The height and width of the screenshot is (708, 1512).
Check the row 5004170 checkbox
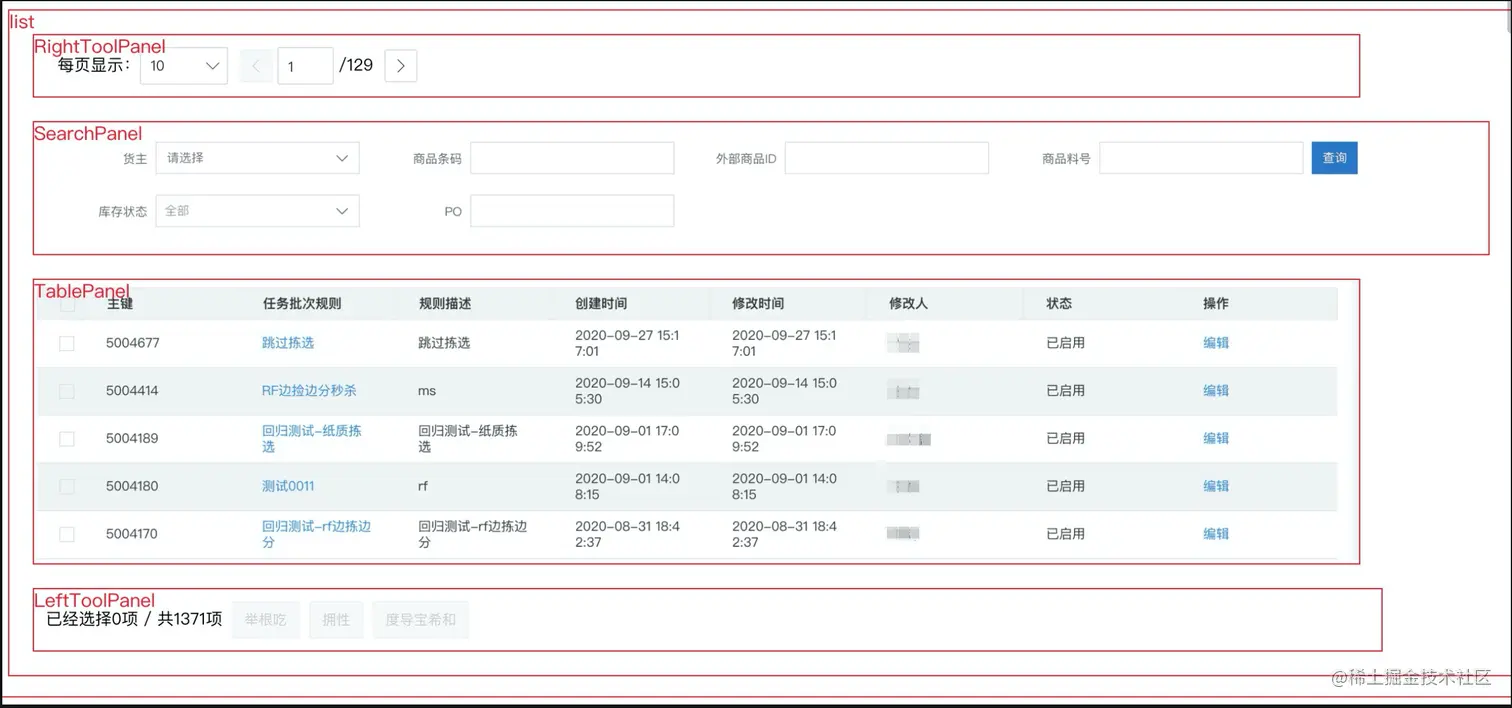tap(67, 534)
